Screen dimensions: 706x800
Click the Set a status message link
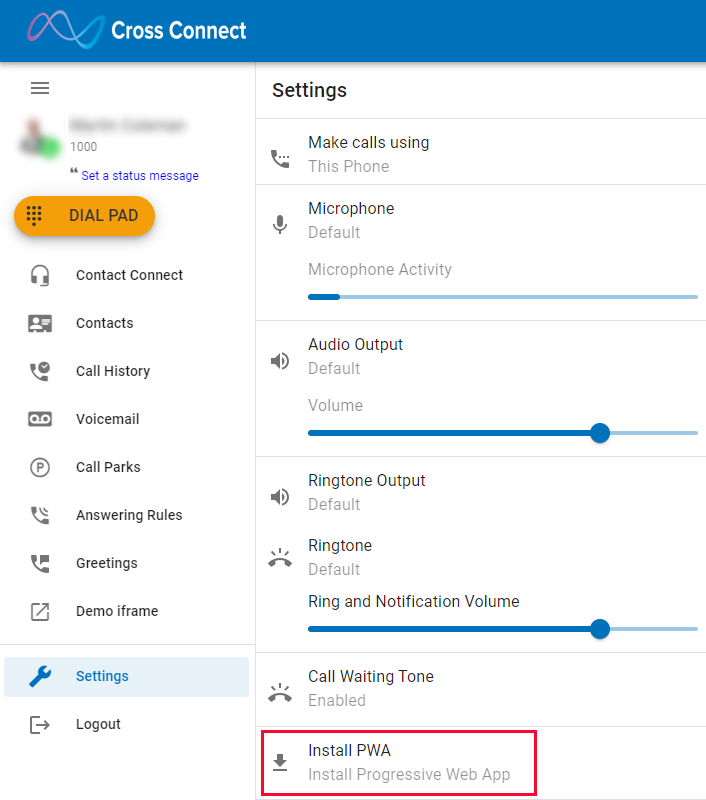[x=140, y=176]
